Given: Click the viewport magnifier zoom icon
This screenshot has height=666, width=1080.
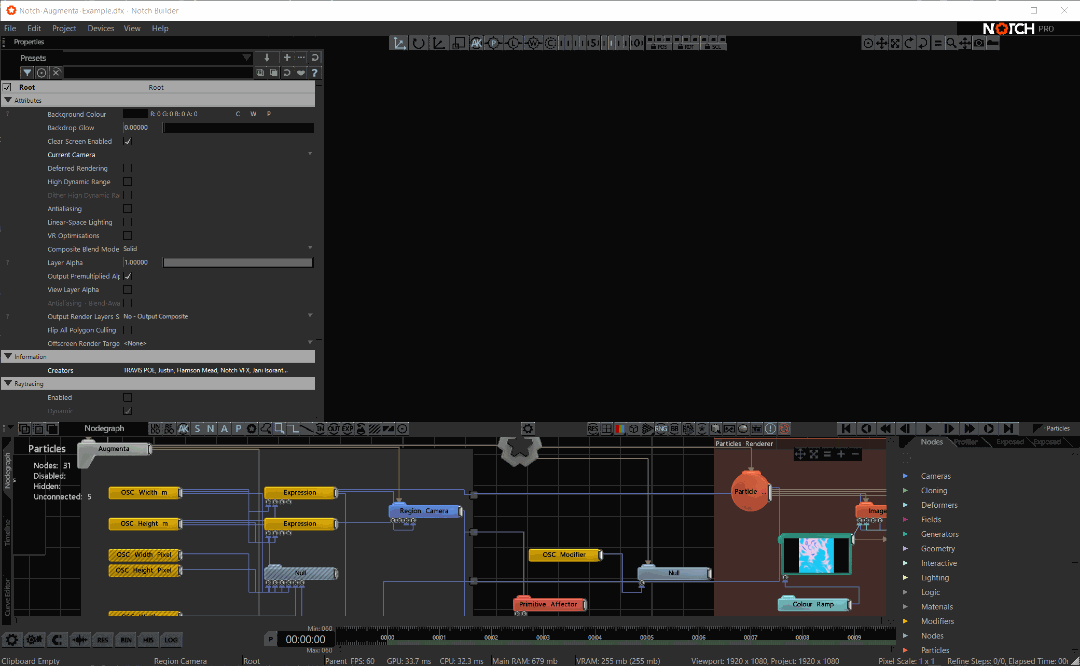Looking at the screenshot, I should pyautogui.click(x=951, y=43).
